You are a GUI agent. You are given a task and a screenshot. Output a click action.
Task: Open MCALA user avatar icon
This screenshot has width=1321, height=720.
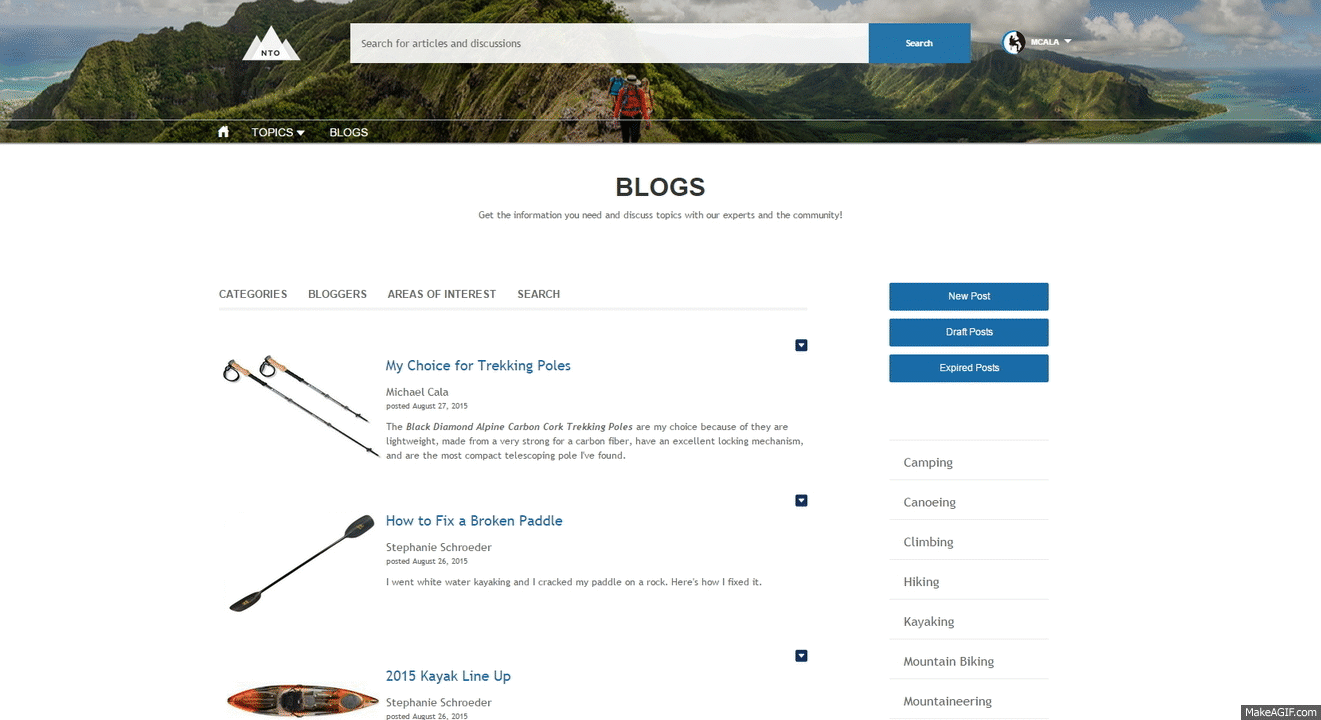click(x=1014, y=42)
